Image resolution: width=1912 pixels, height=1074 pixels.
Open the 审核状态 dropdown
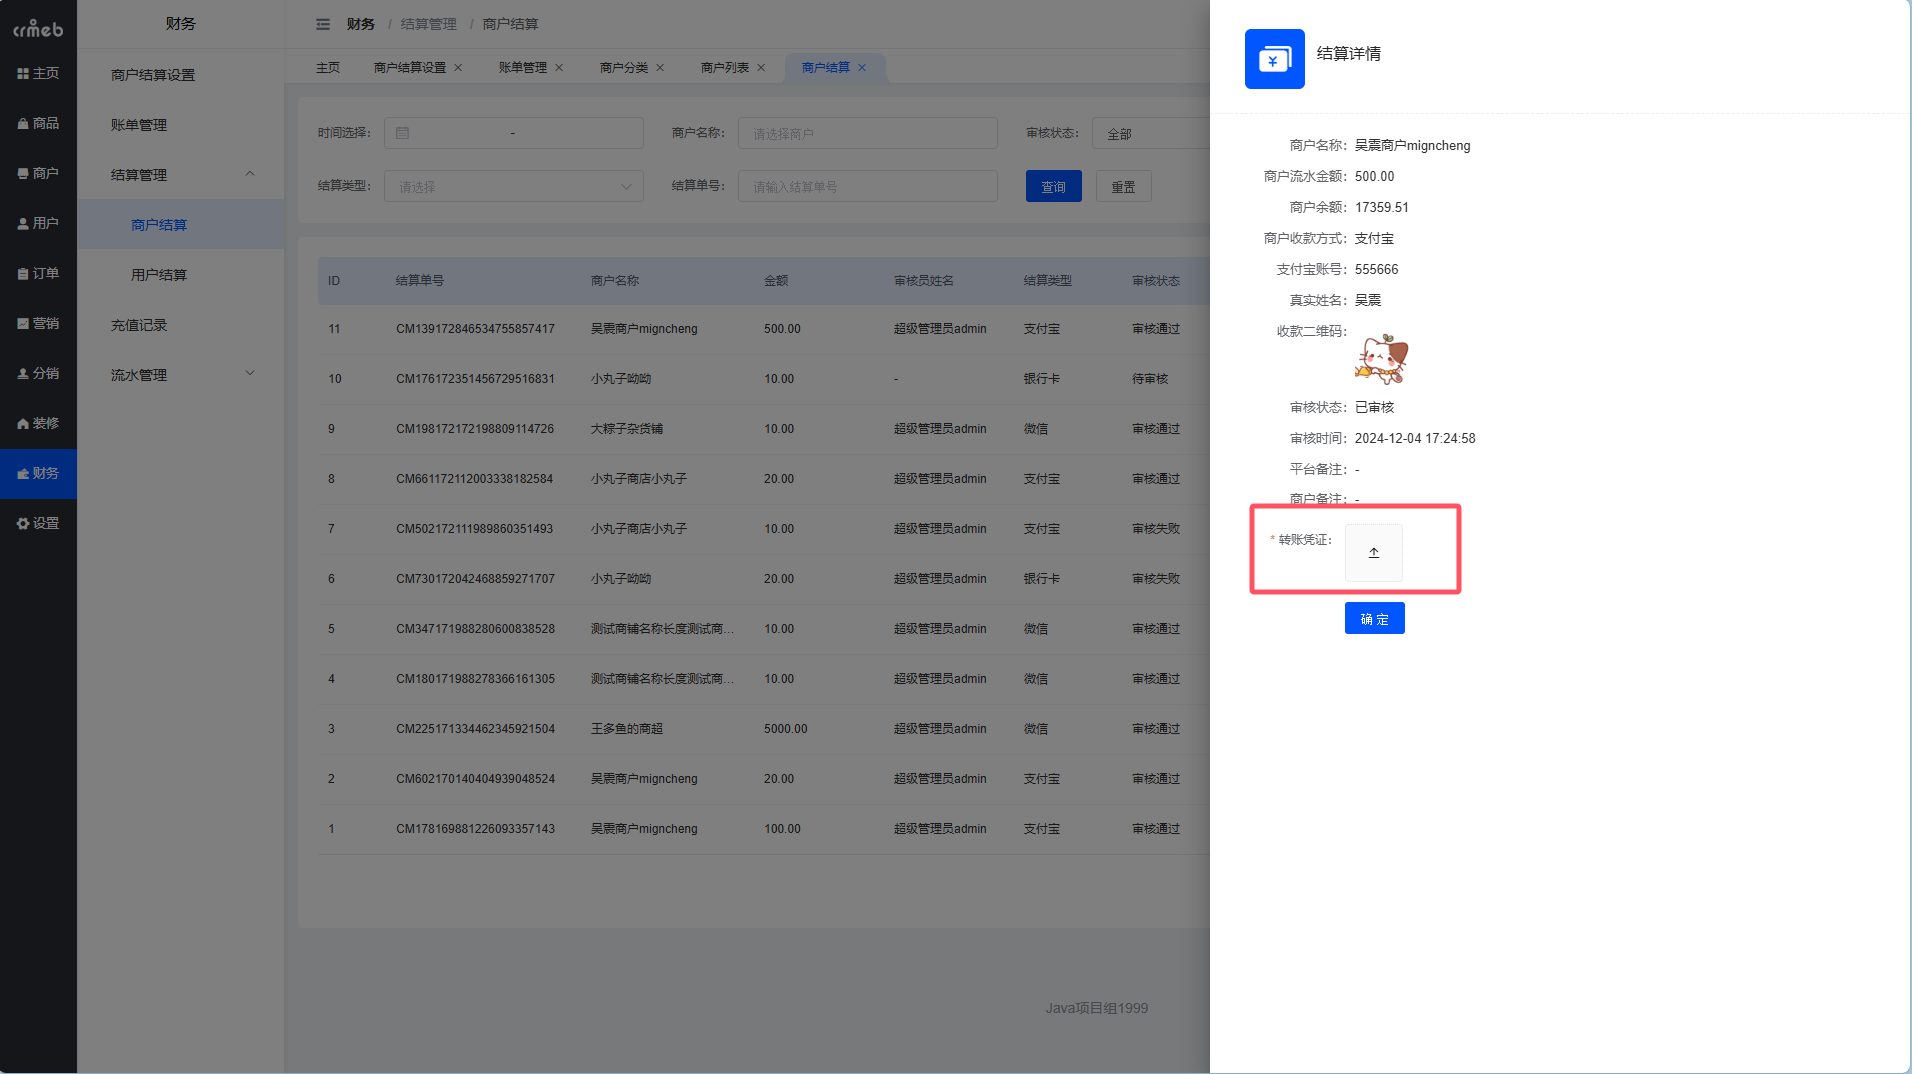pos(1150,134)
